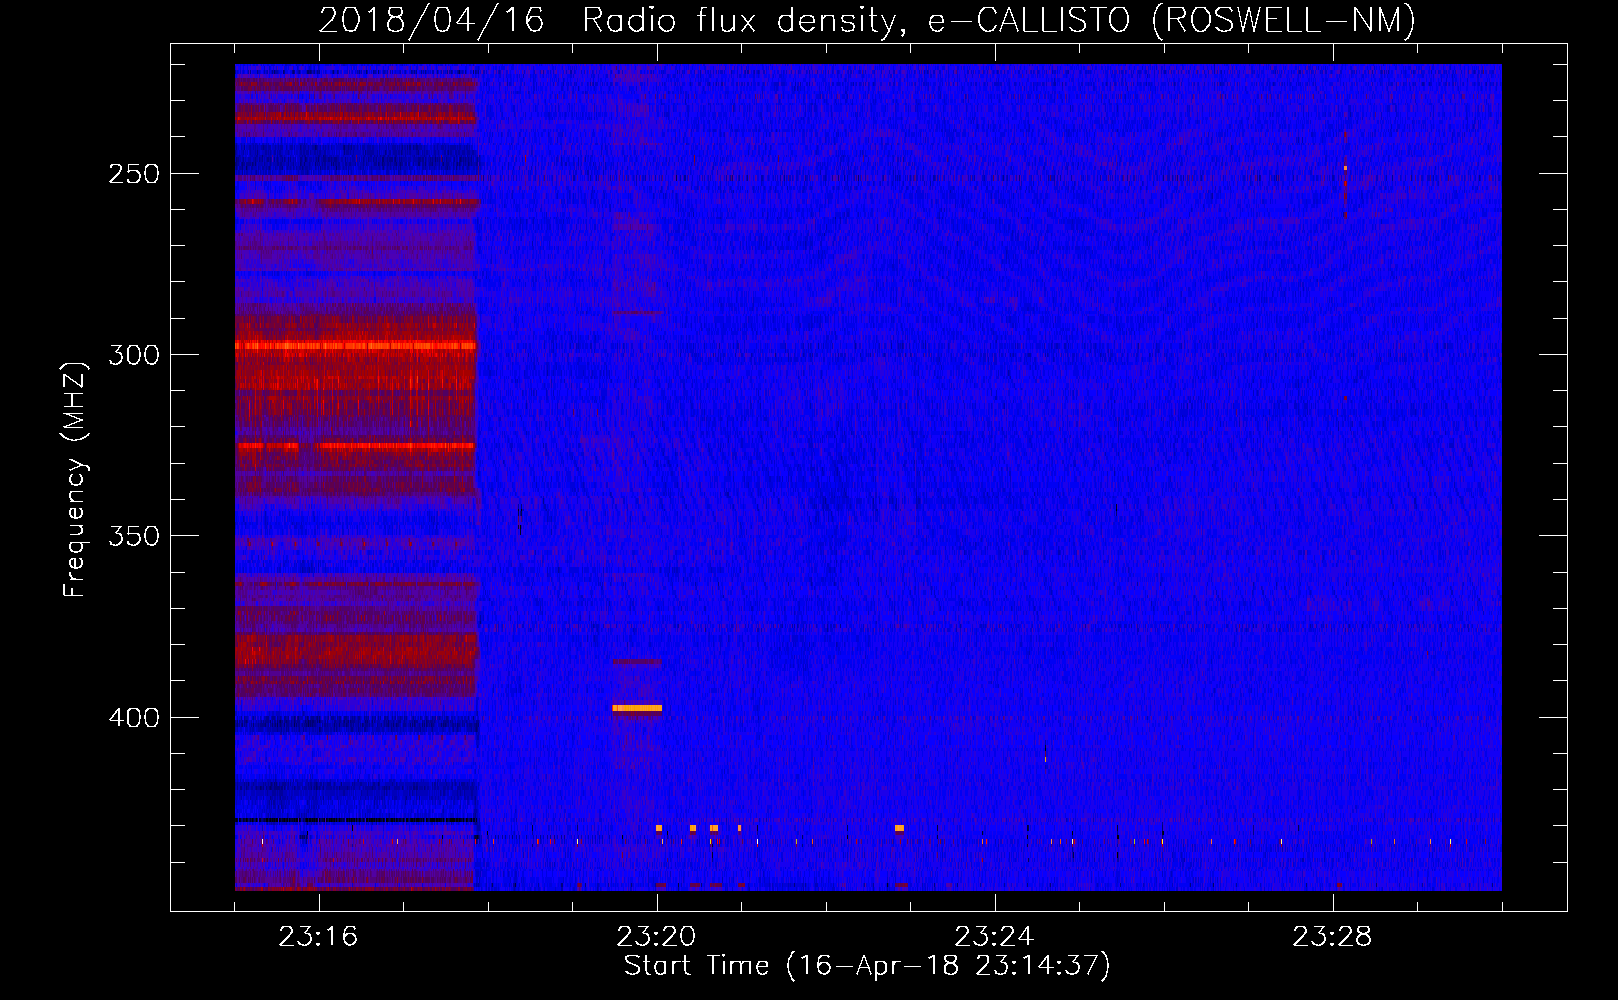Click the plot title 'Radio flux density, e-CALLISTO (ROSWELL-NM)'
The height and width of the screenshot is (1000, 1618).
click(999, 20)
